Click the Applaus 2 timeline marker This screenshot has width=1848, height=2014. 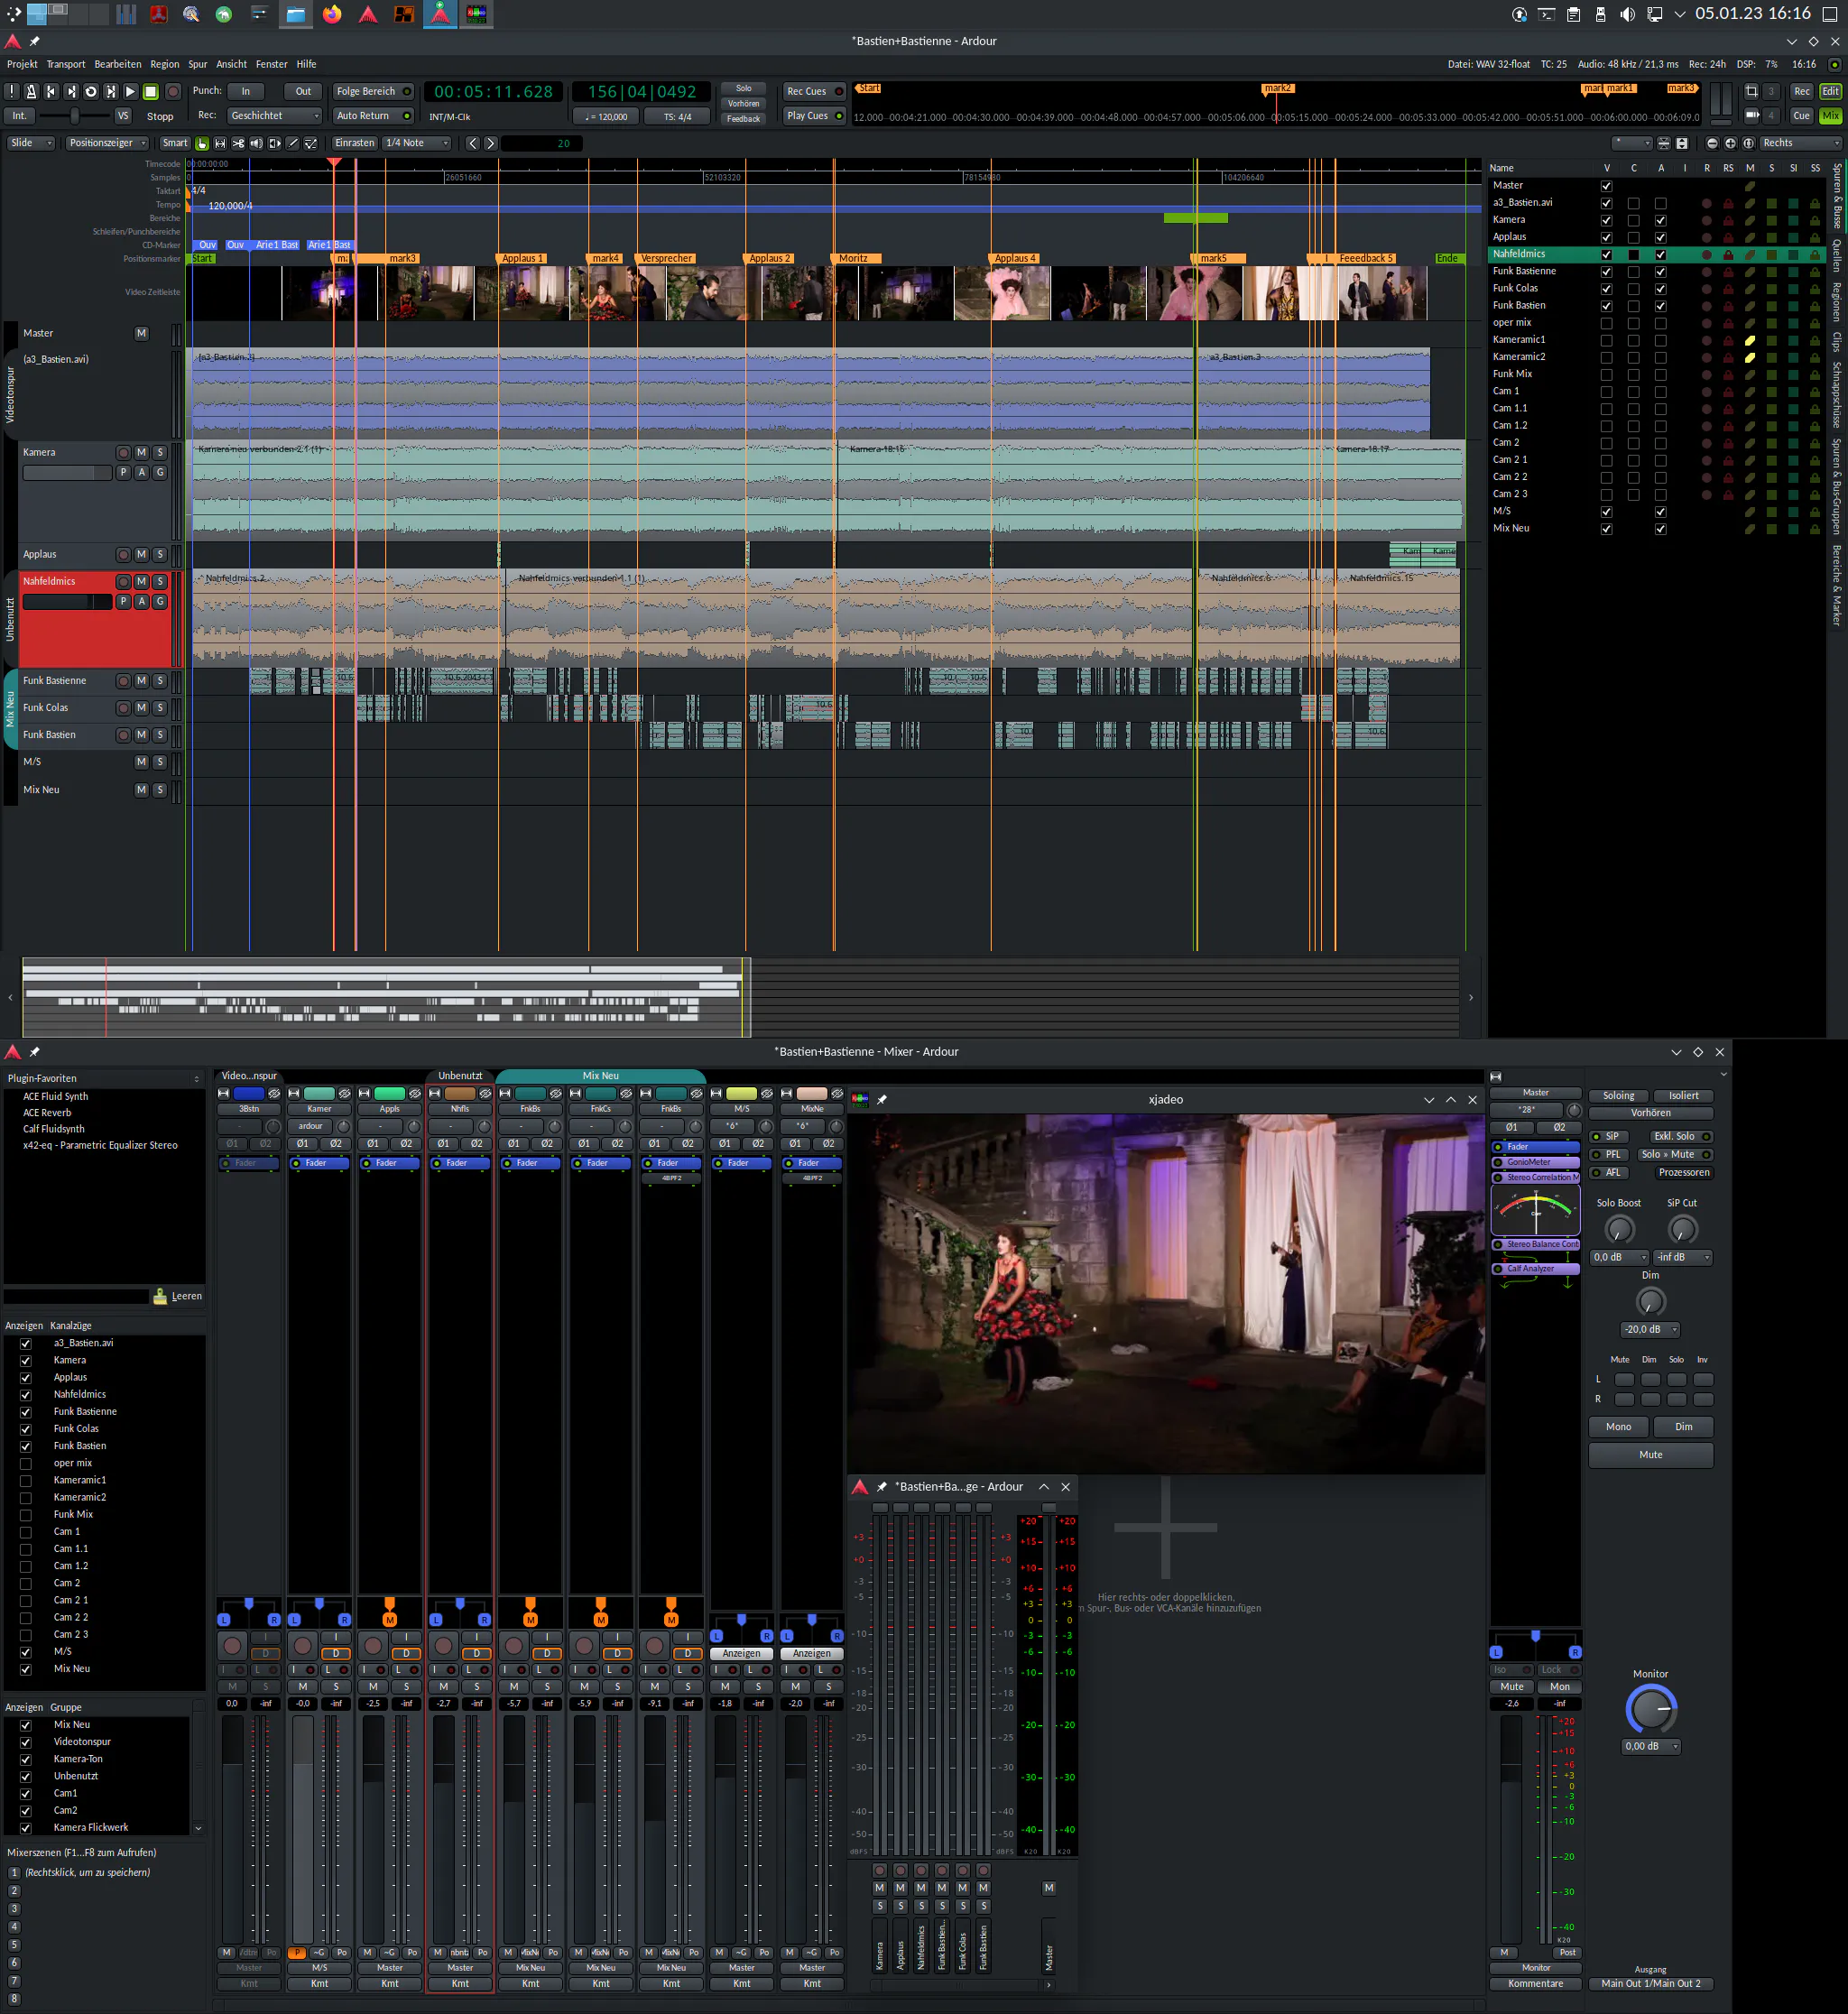coord(768,259)
